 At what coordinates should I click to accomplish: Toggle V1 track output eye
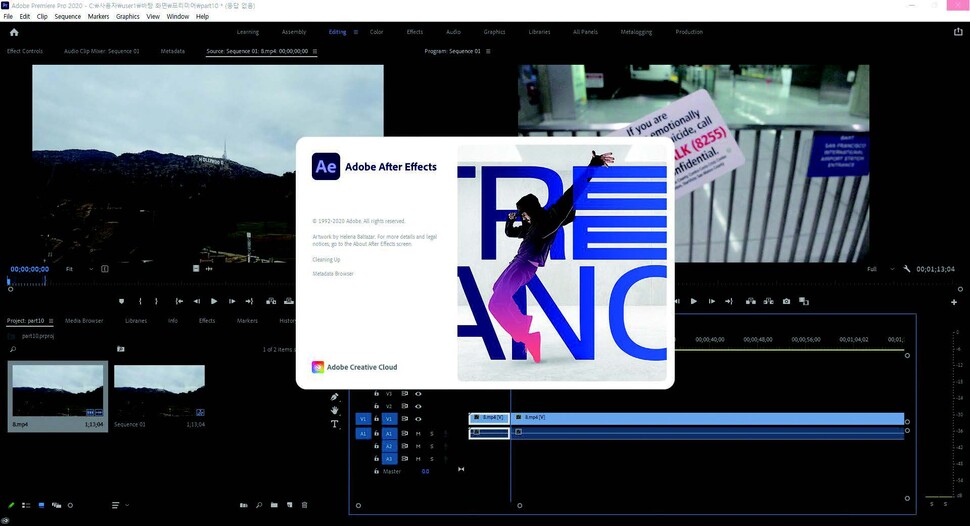418,419
